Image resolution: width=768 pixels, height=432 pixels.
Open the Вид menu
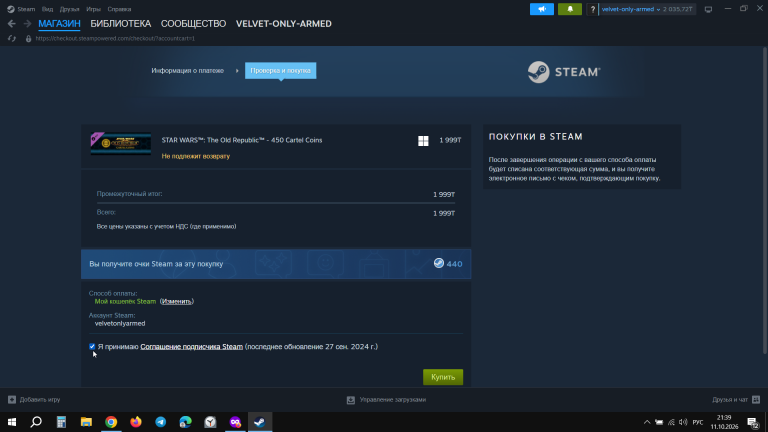pyautogui.click(x=48, y=9)
